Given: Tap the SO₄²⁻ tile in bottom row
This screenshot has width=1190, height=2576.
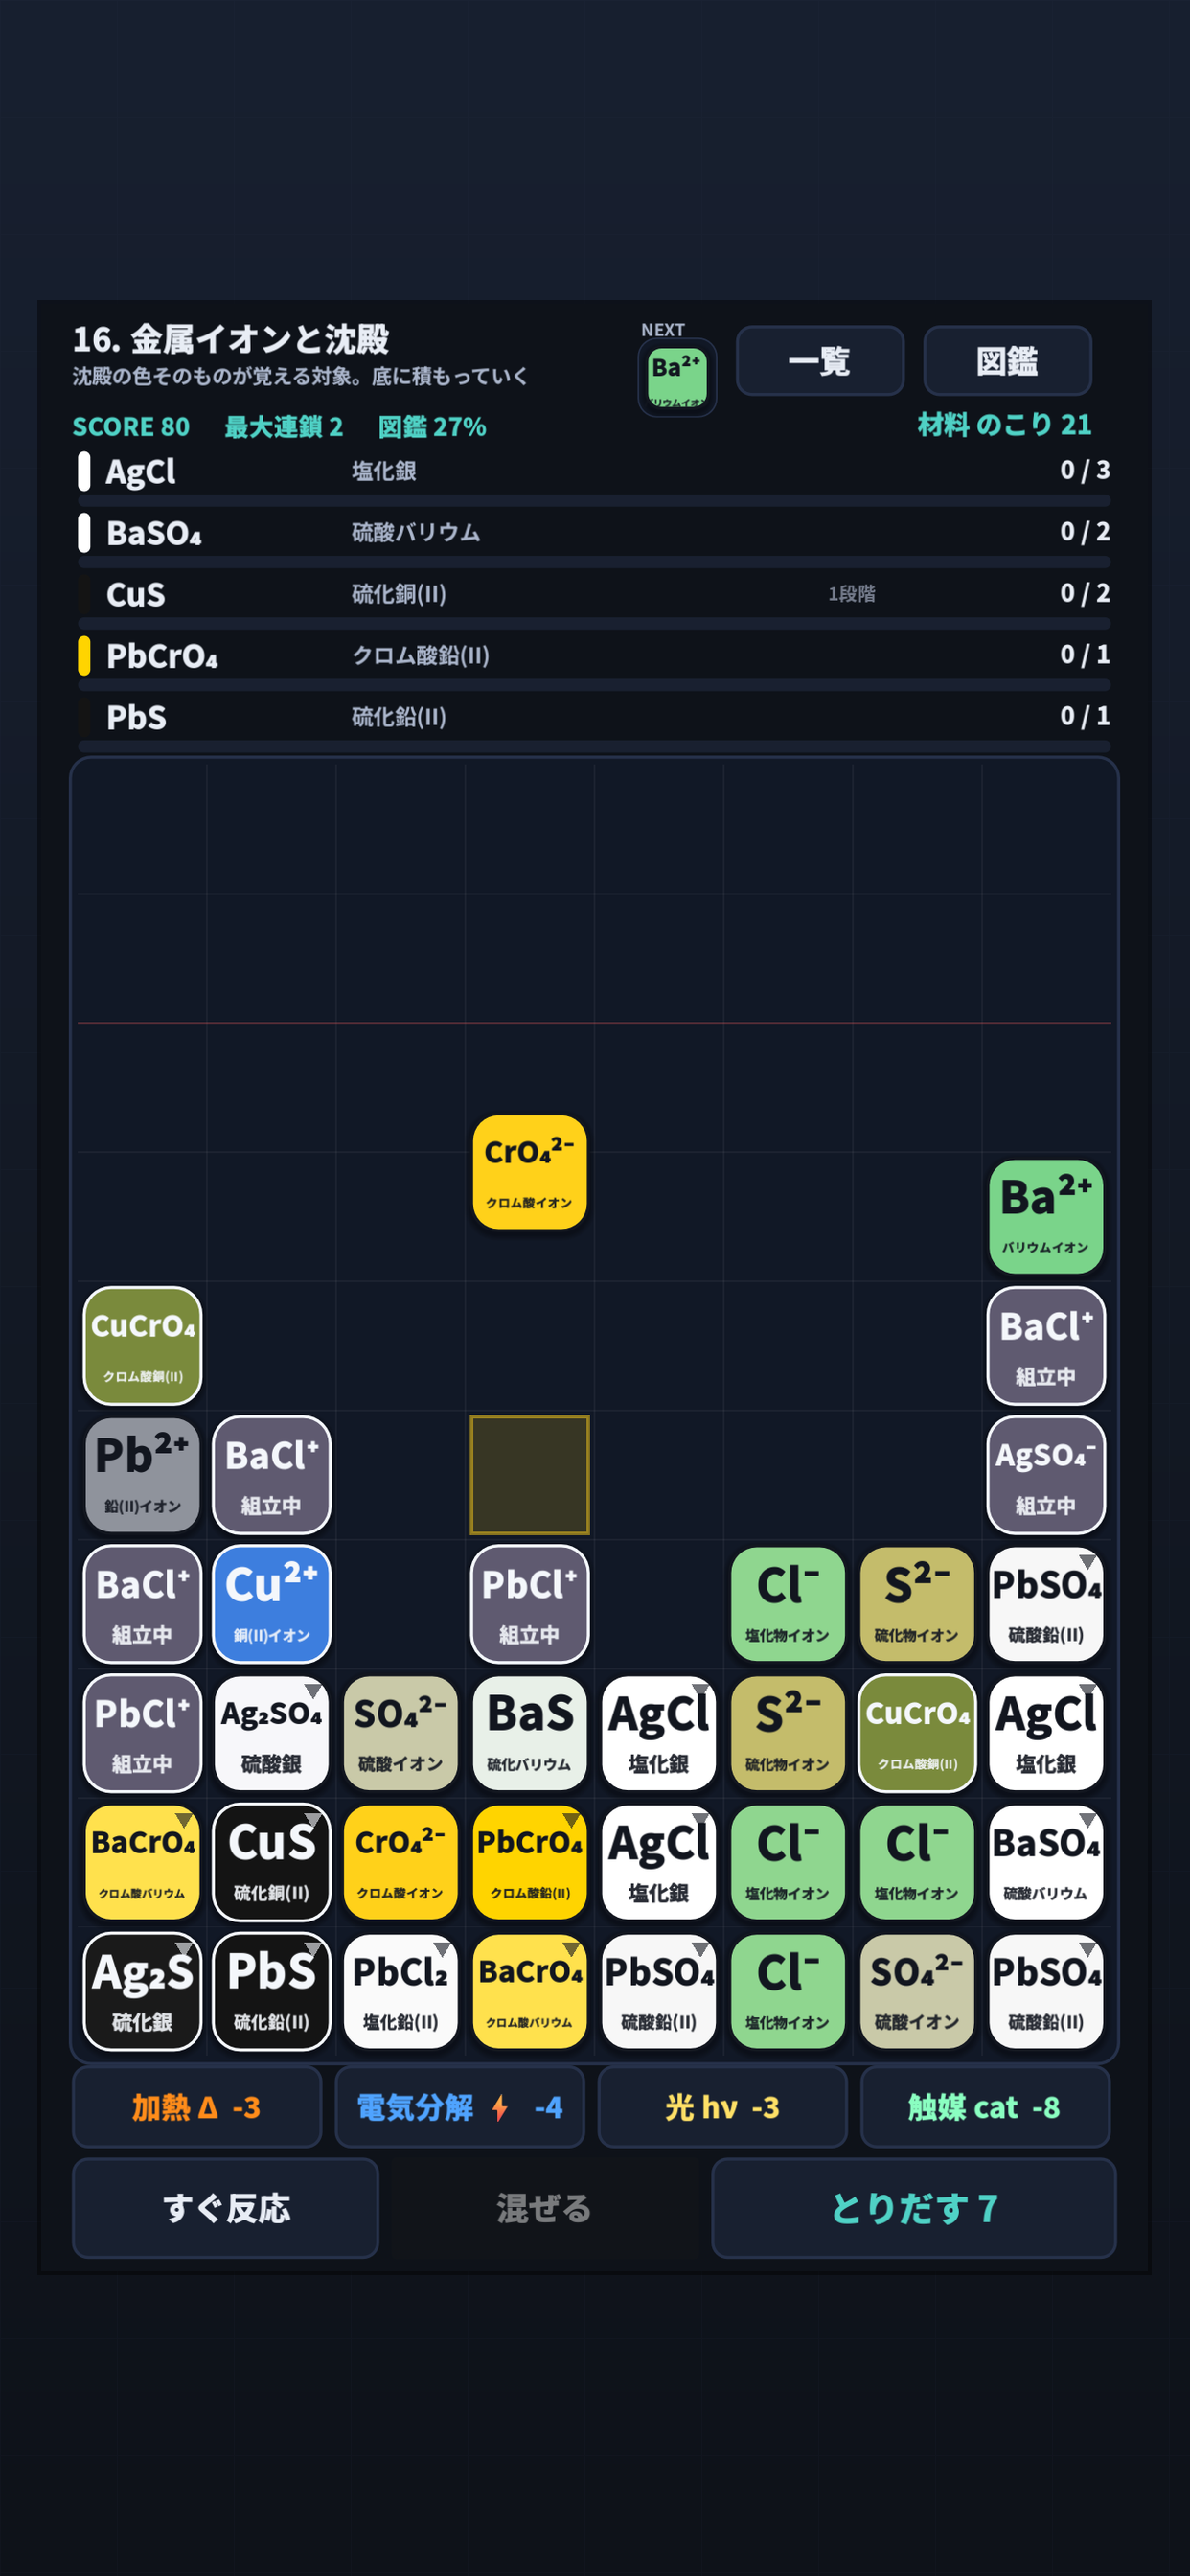Looking at the screenshot, I should [x=917, y=1991].
